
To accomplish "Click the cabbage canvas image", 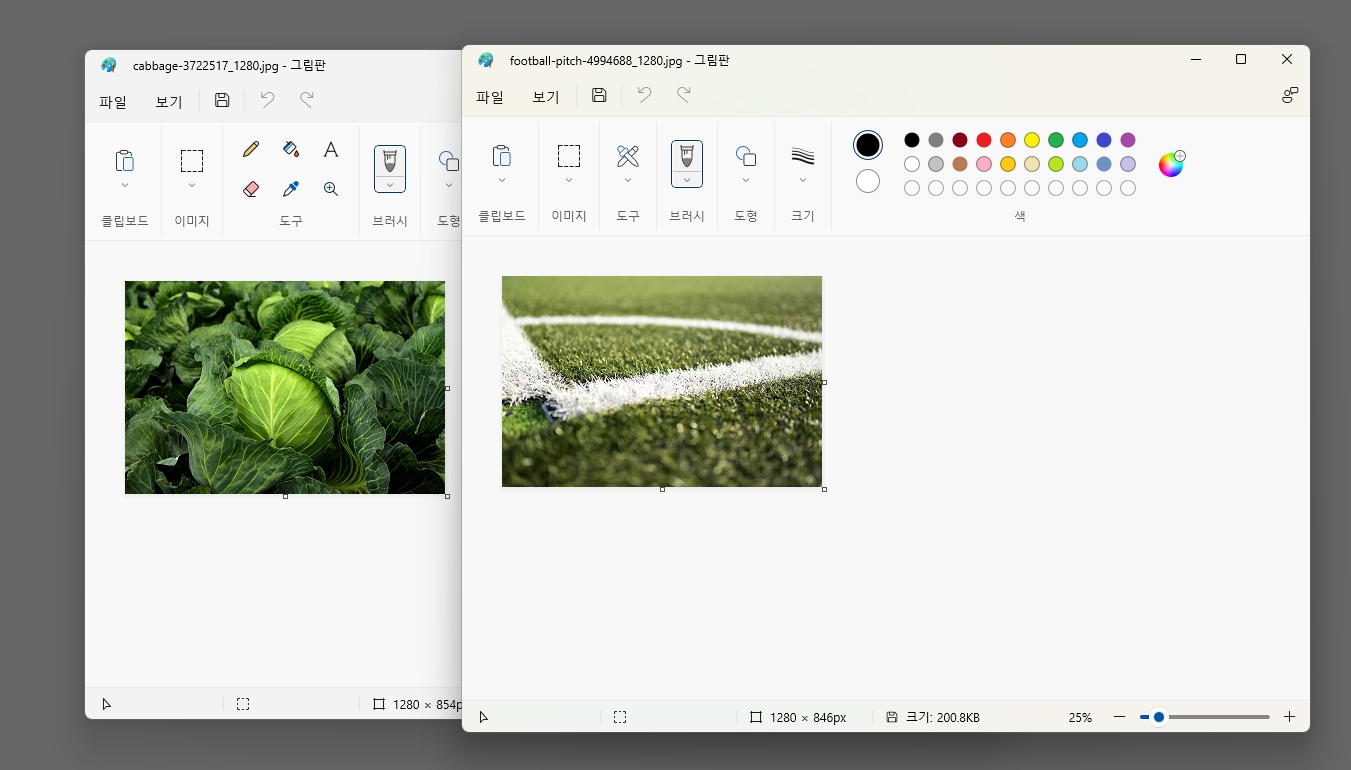I will pos(285,387).
